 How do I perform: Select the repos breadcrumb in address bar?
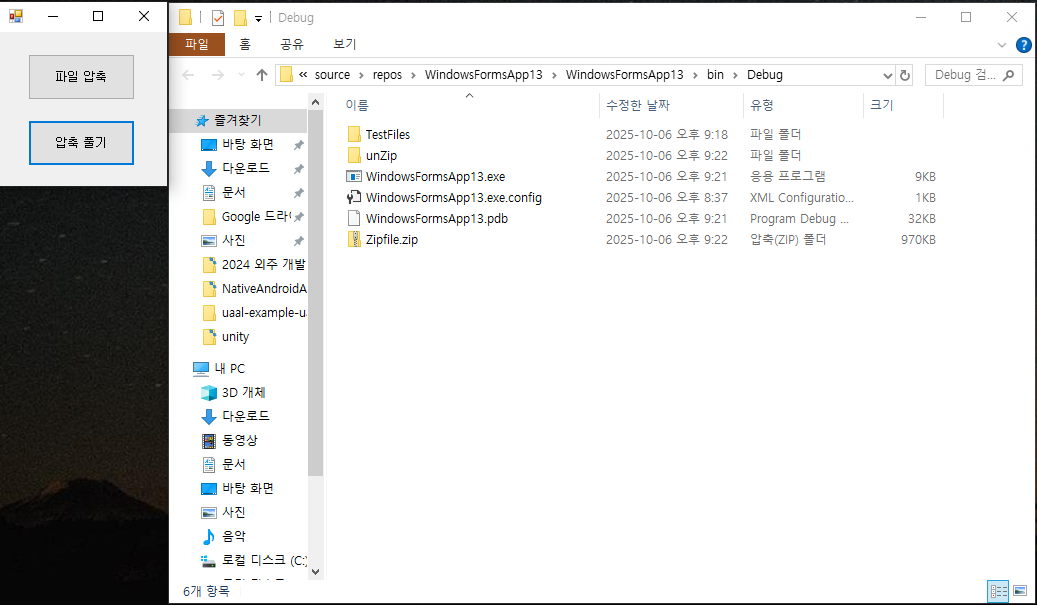pos(387,75)
